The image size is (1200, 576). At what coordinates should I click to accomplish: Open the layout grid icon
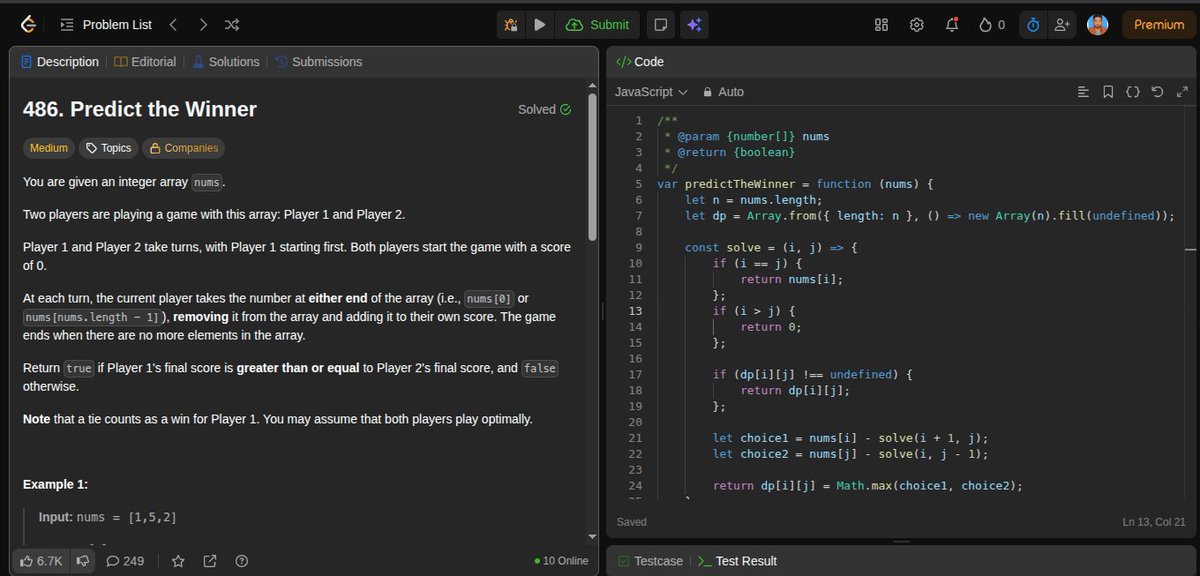click(x=881, y=25)
